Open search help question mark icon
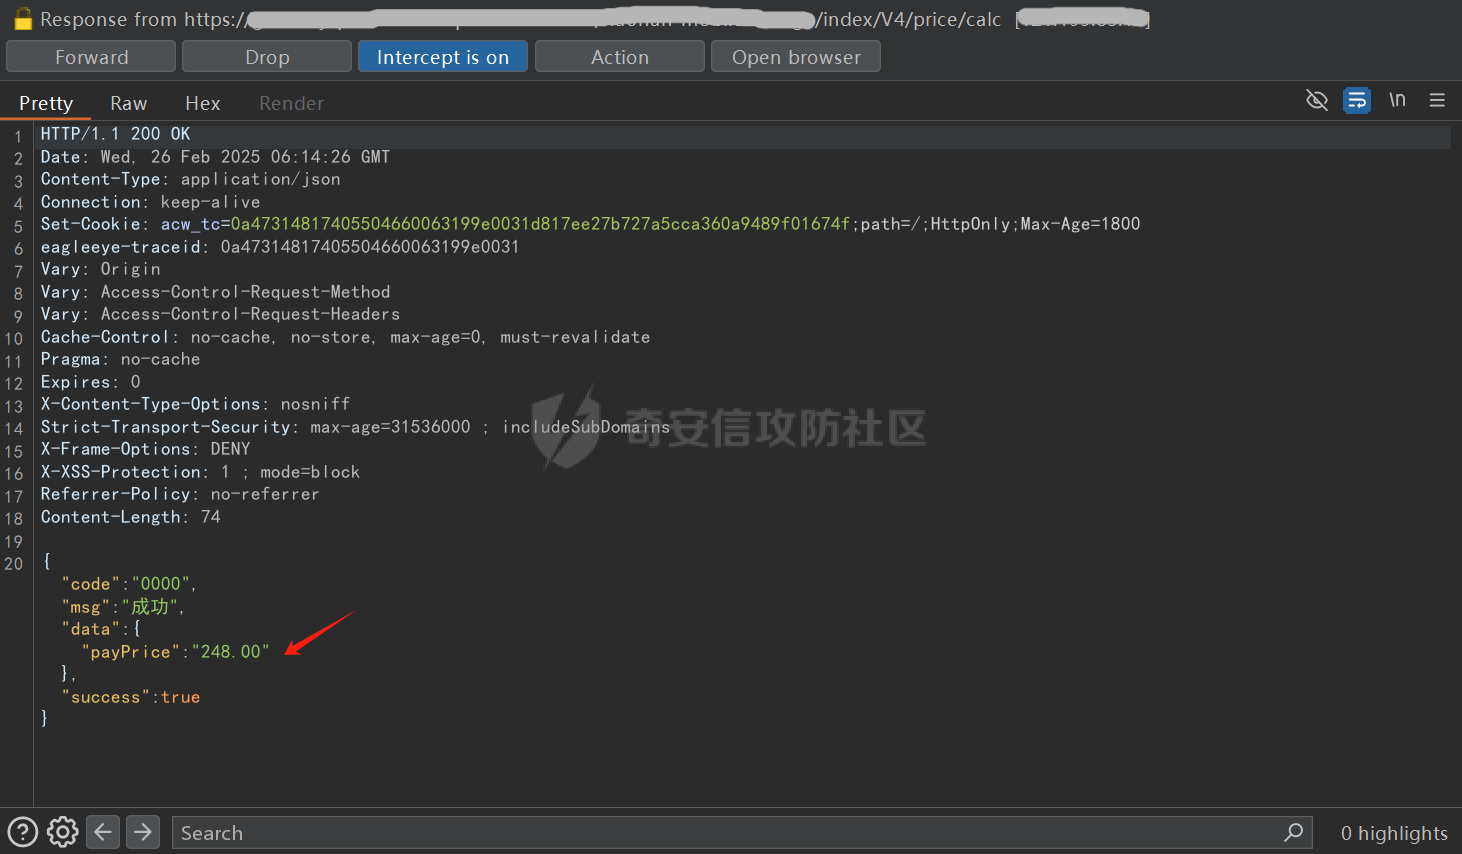The image size is (1462, 854). 22,832
